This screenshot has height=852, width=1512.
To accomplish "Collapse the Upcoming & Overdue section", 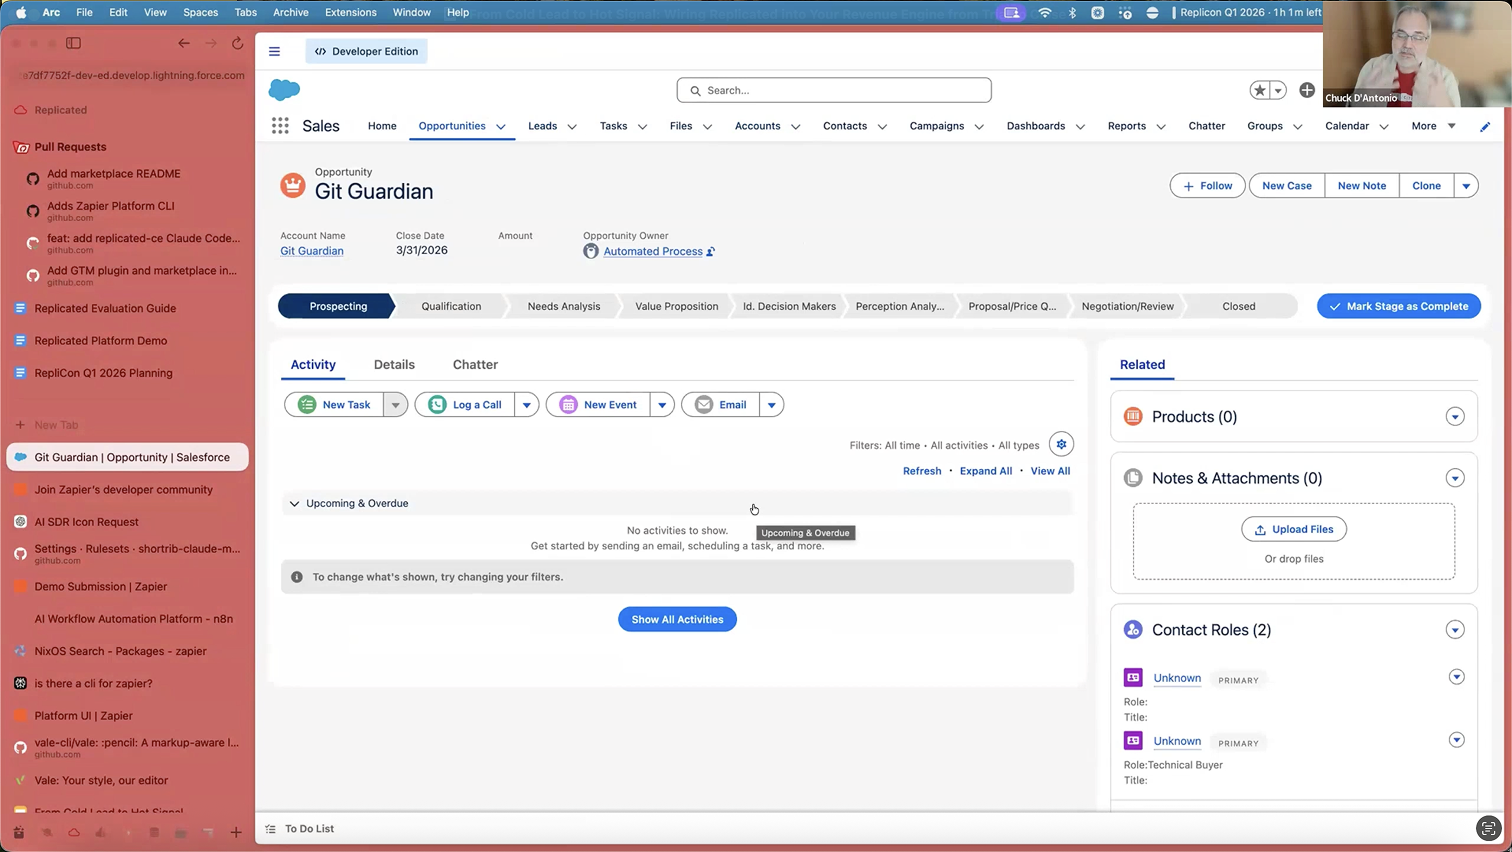I will pyautogui.click(x=294, y=504).
